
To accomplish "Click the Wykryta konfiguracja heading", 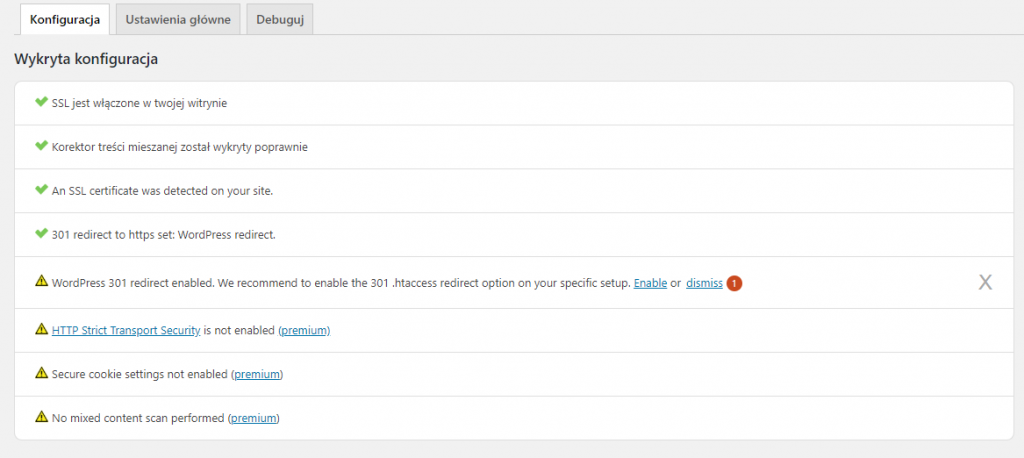I will pos(86,59).
